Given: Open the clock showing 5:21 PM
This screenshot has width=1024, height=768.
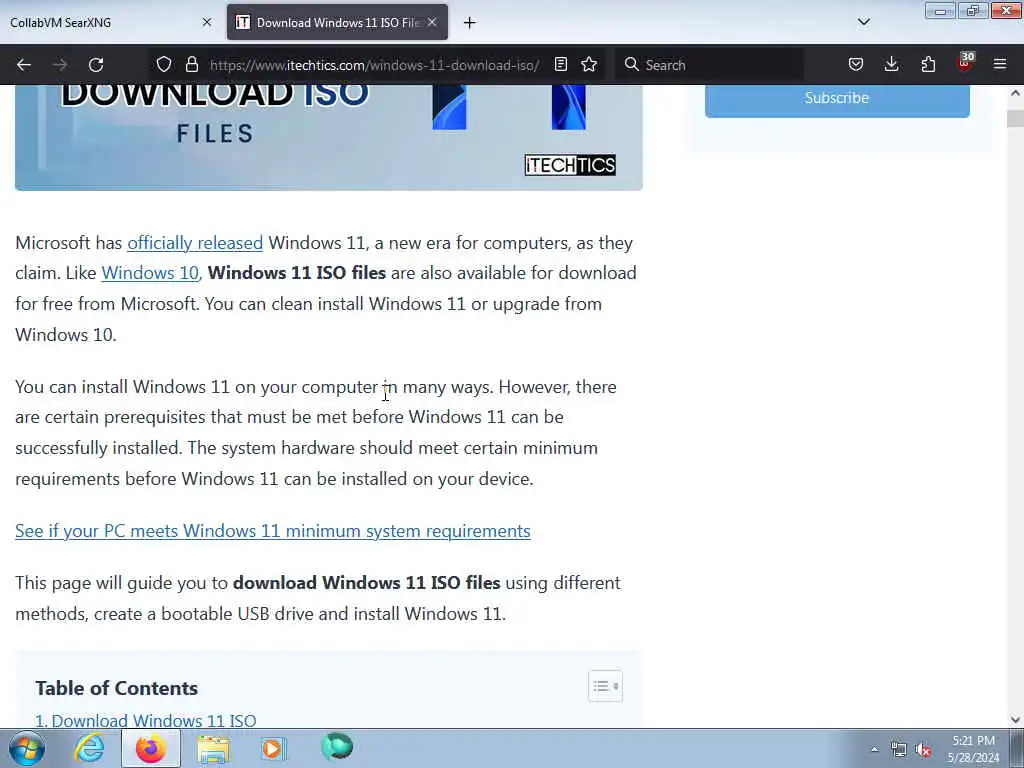Looking at the screenshot, I should pos(974,749).
